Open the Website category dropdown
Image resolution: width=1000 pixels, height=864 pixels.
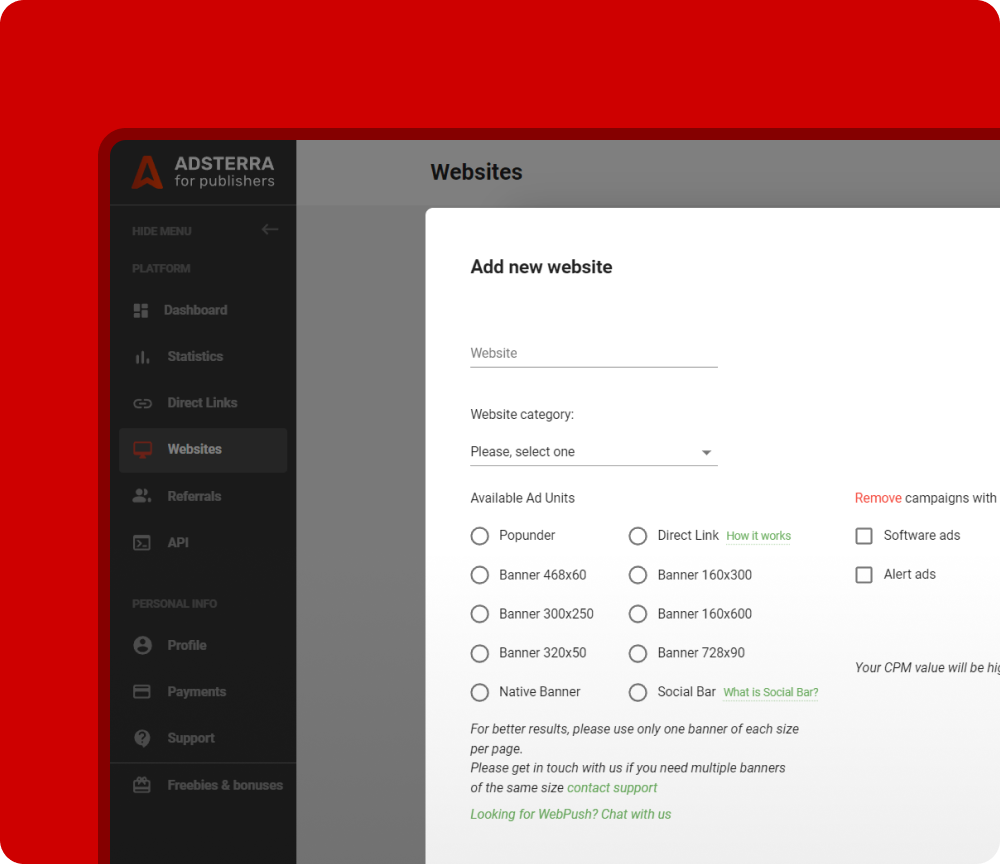tap(594, 452)
